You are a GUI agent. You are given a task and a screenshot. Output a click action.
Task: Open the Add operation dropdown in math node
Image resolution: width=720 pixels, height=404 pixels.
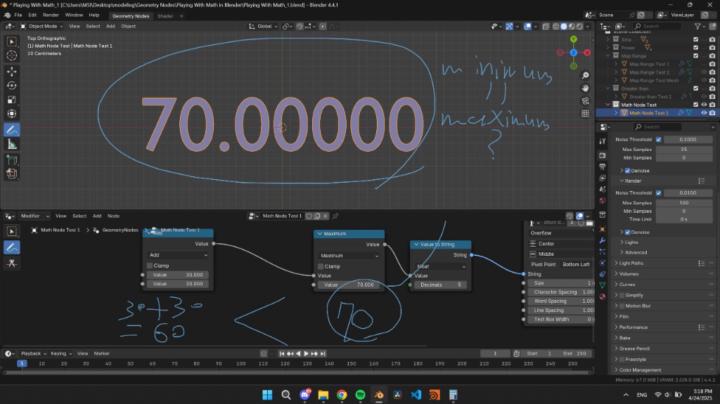point(176,255)
